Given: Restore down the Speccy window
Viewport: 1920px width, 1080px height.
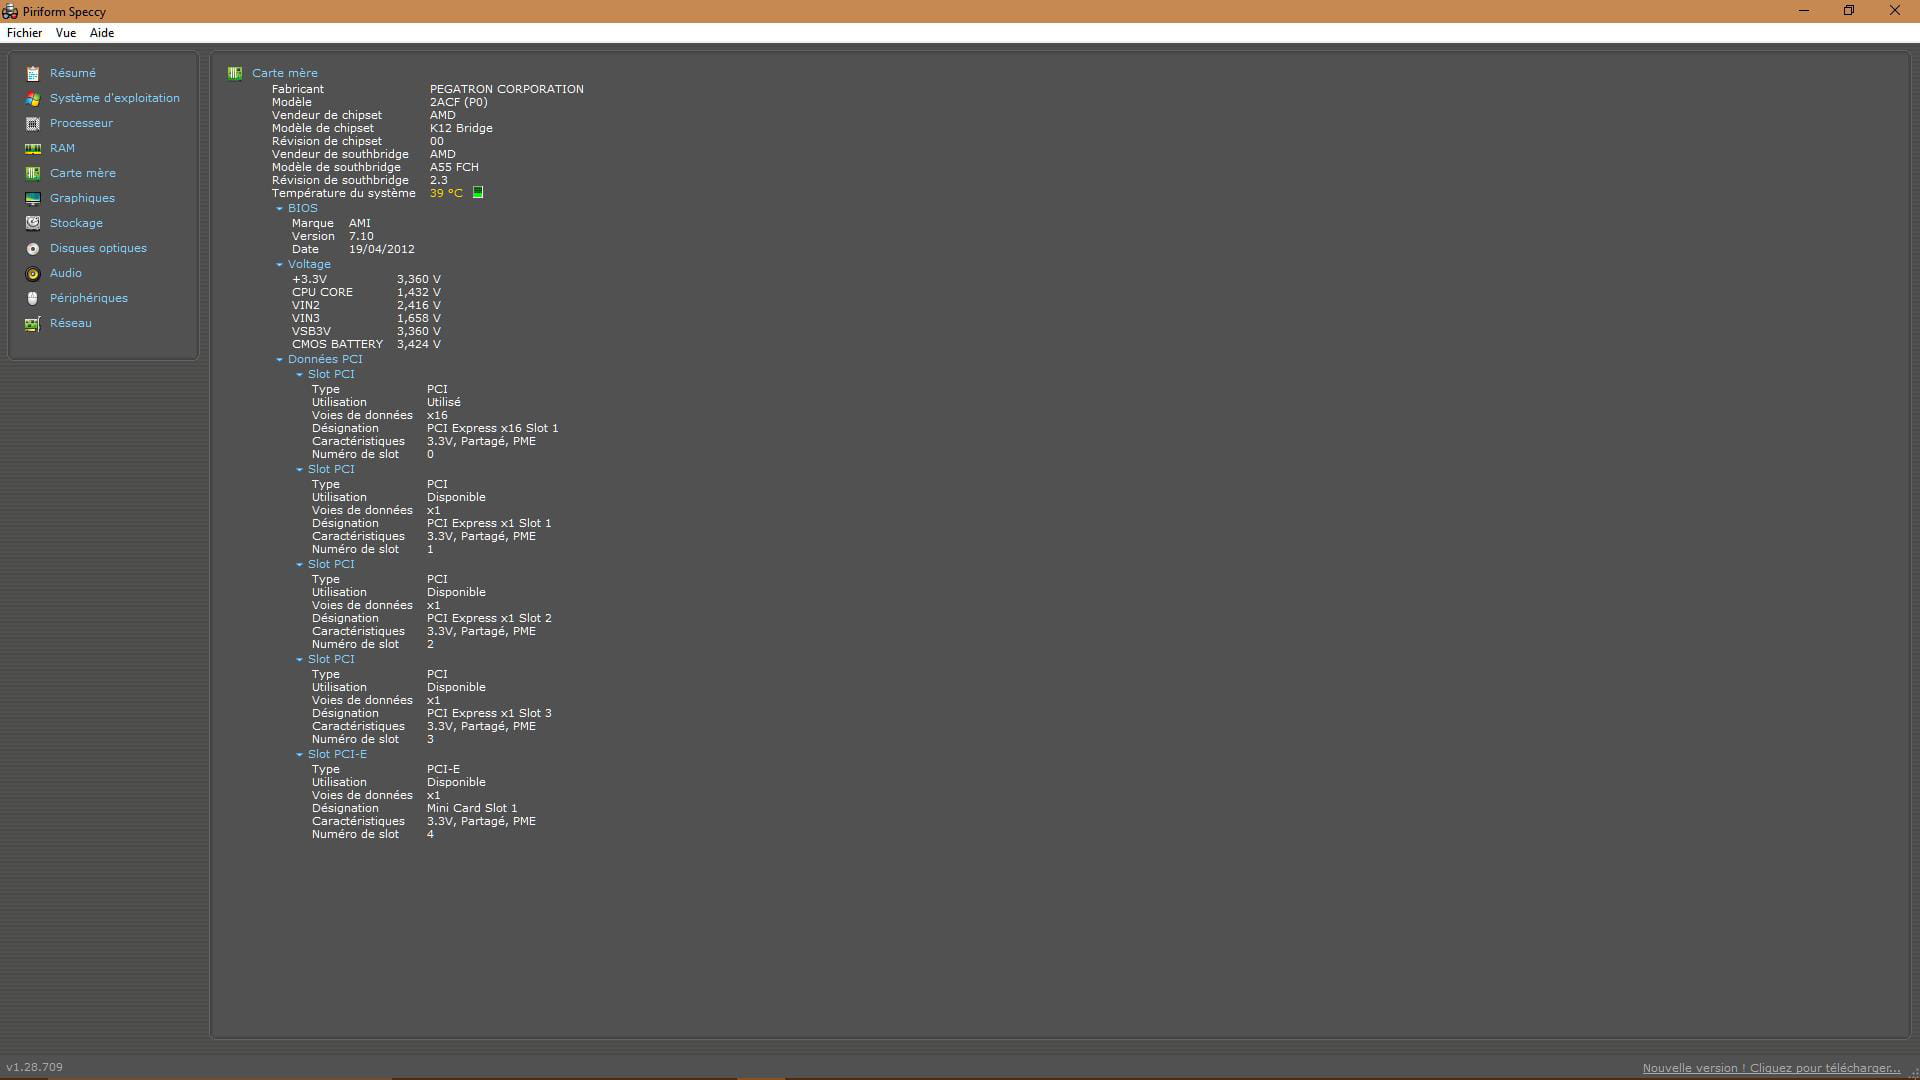Looking at the screenshot, I should [x=1849, y=11].
